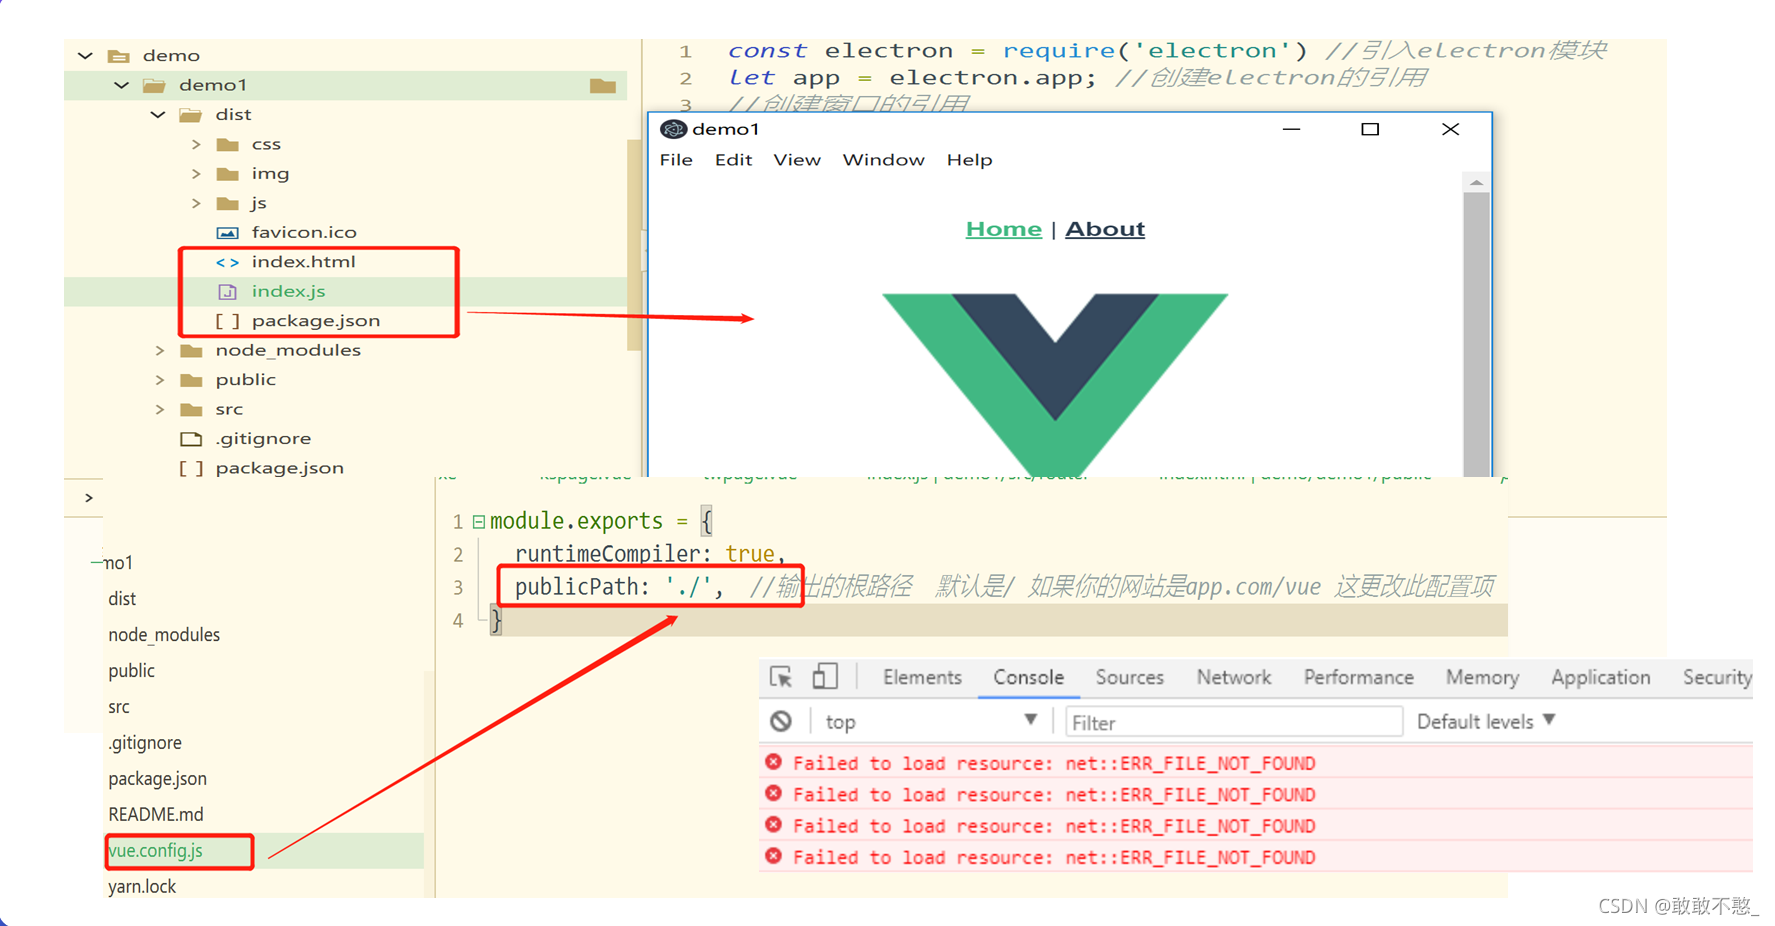
Task: Follow the Home link in the Vue app
Action: [x=1003, y=229]
